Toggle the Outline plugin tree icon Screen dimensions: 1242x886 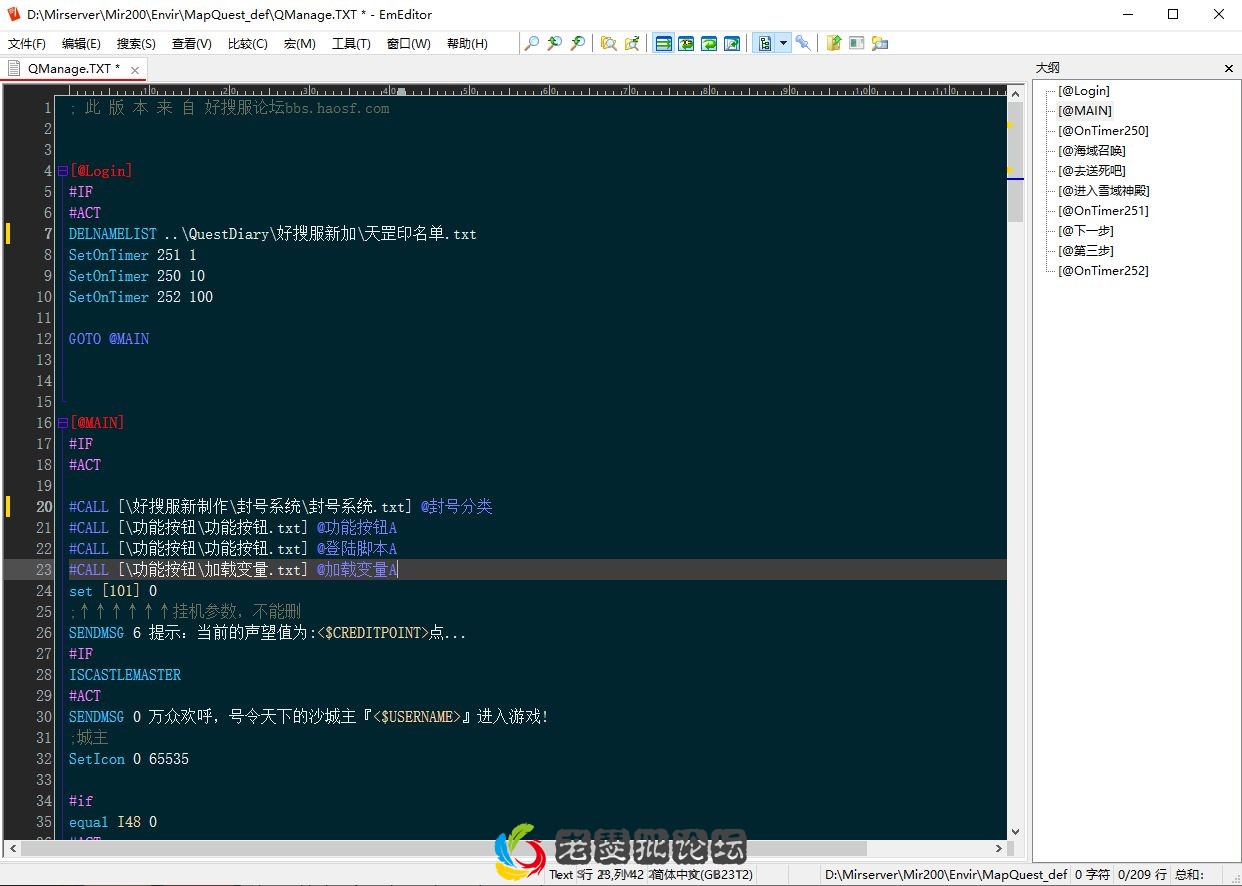click(x=765, y=43)
